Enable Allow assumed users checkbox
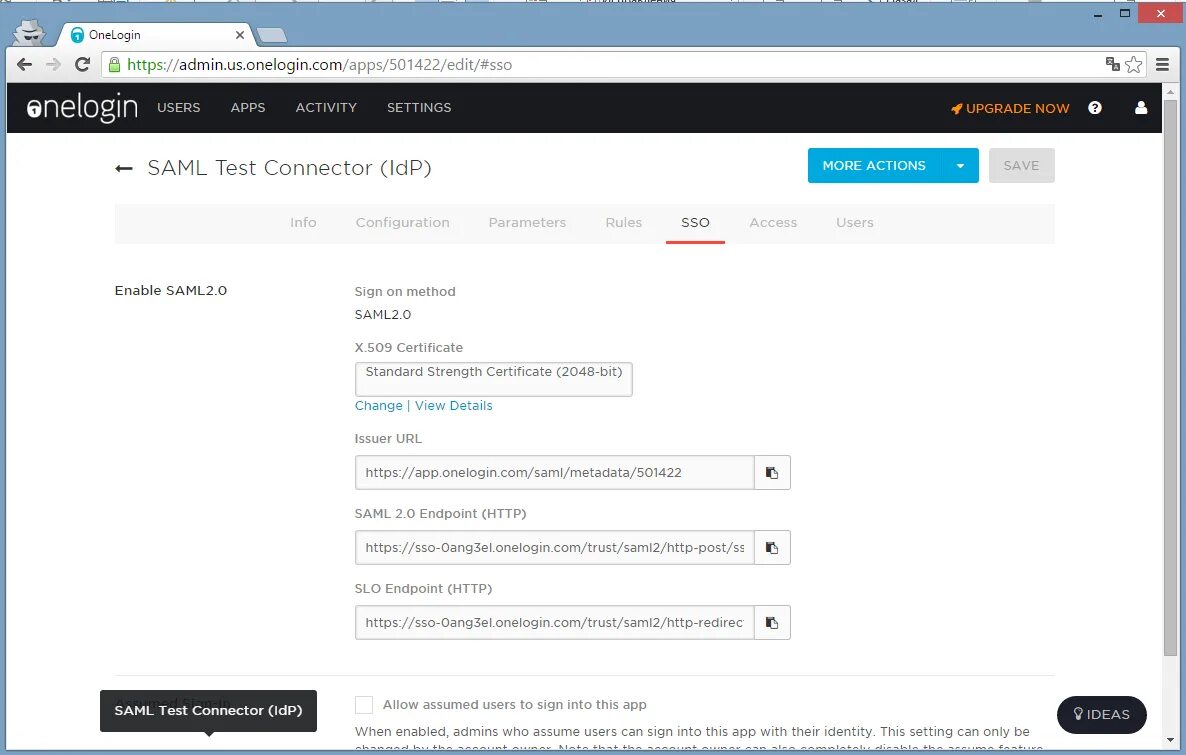Viewport: 1186px width, 755px height. [x=364, y=705]
